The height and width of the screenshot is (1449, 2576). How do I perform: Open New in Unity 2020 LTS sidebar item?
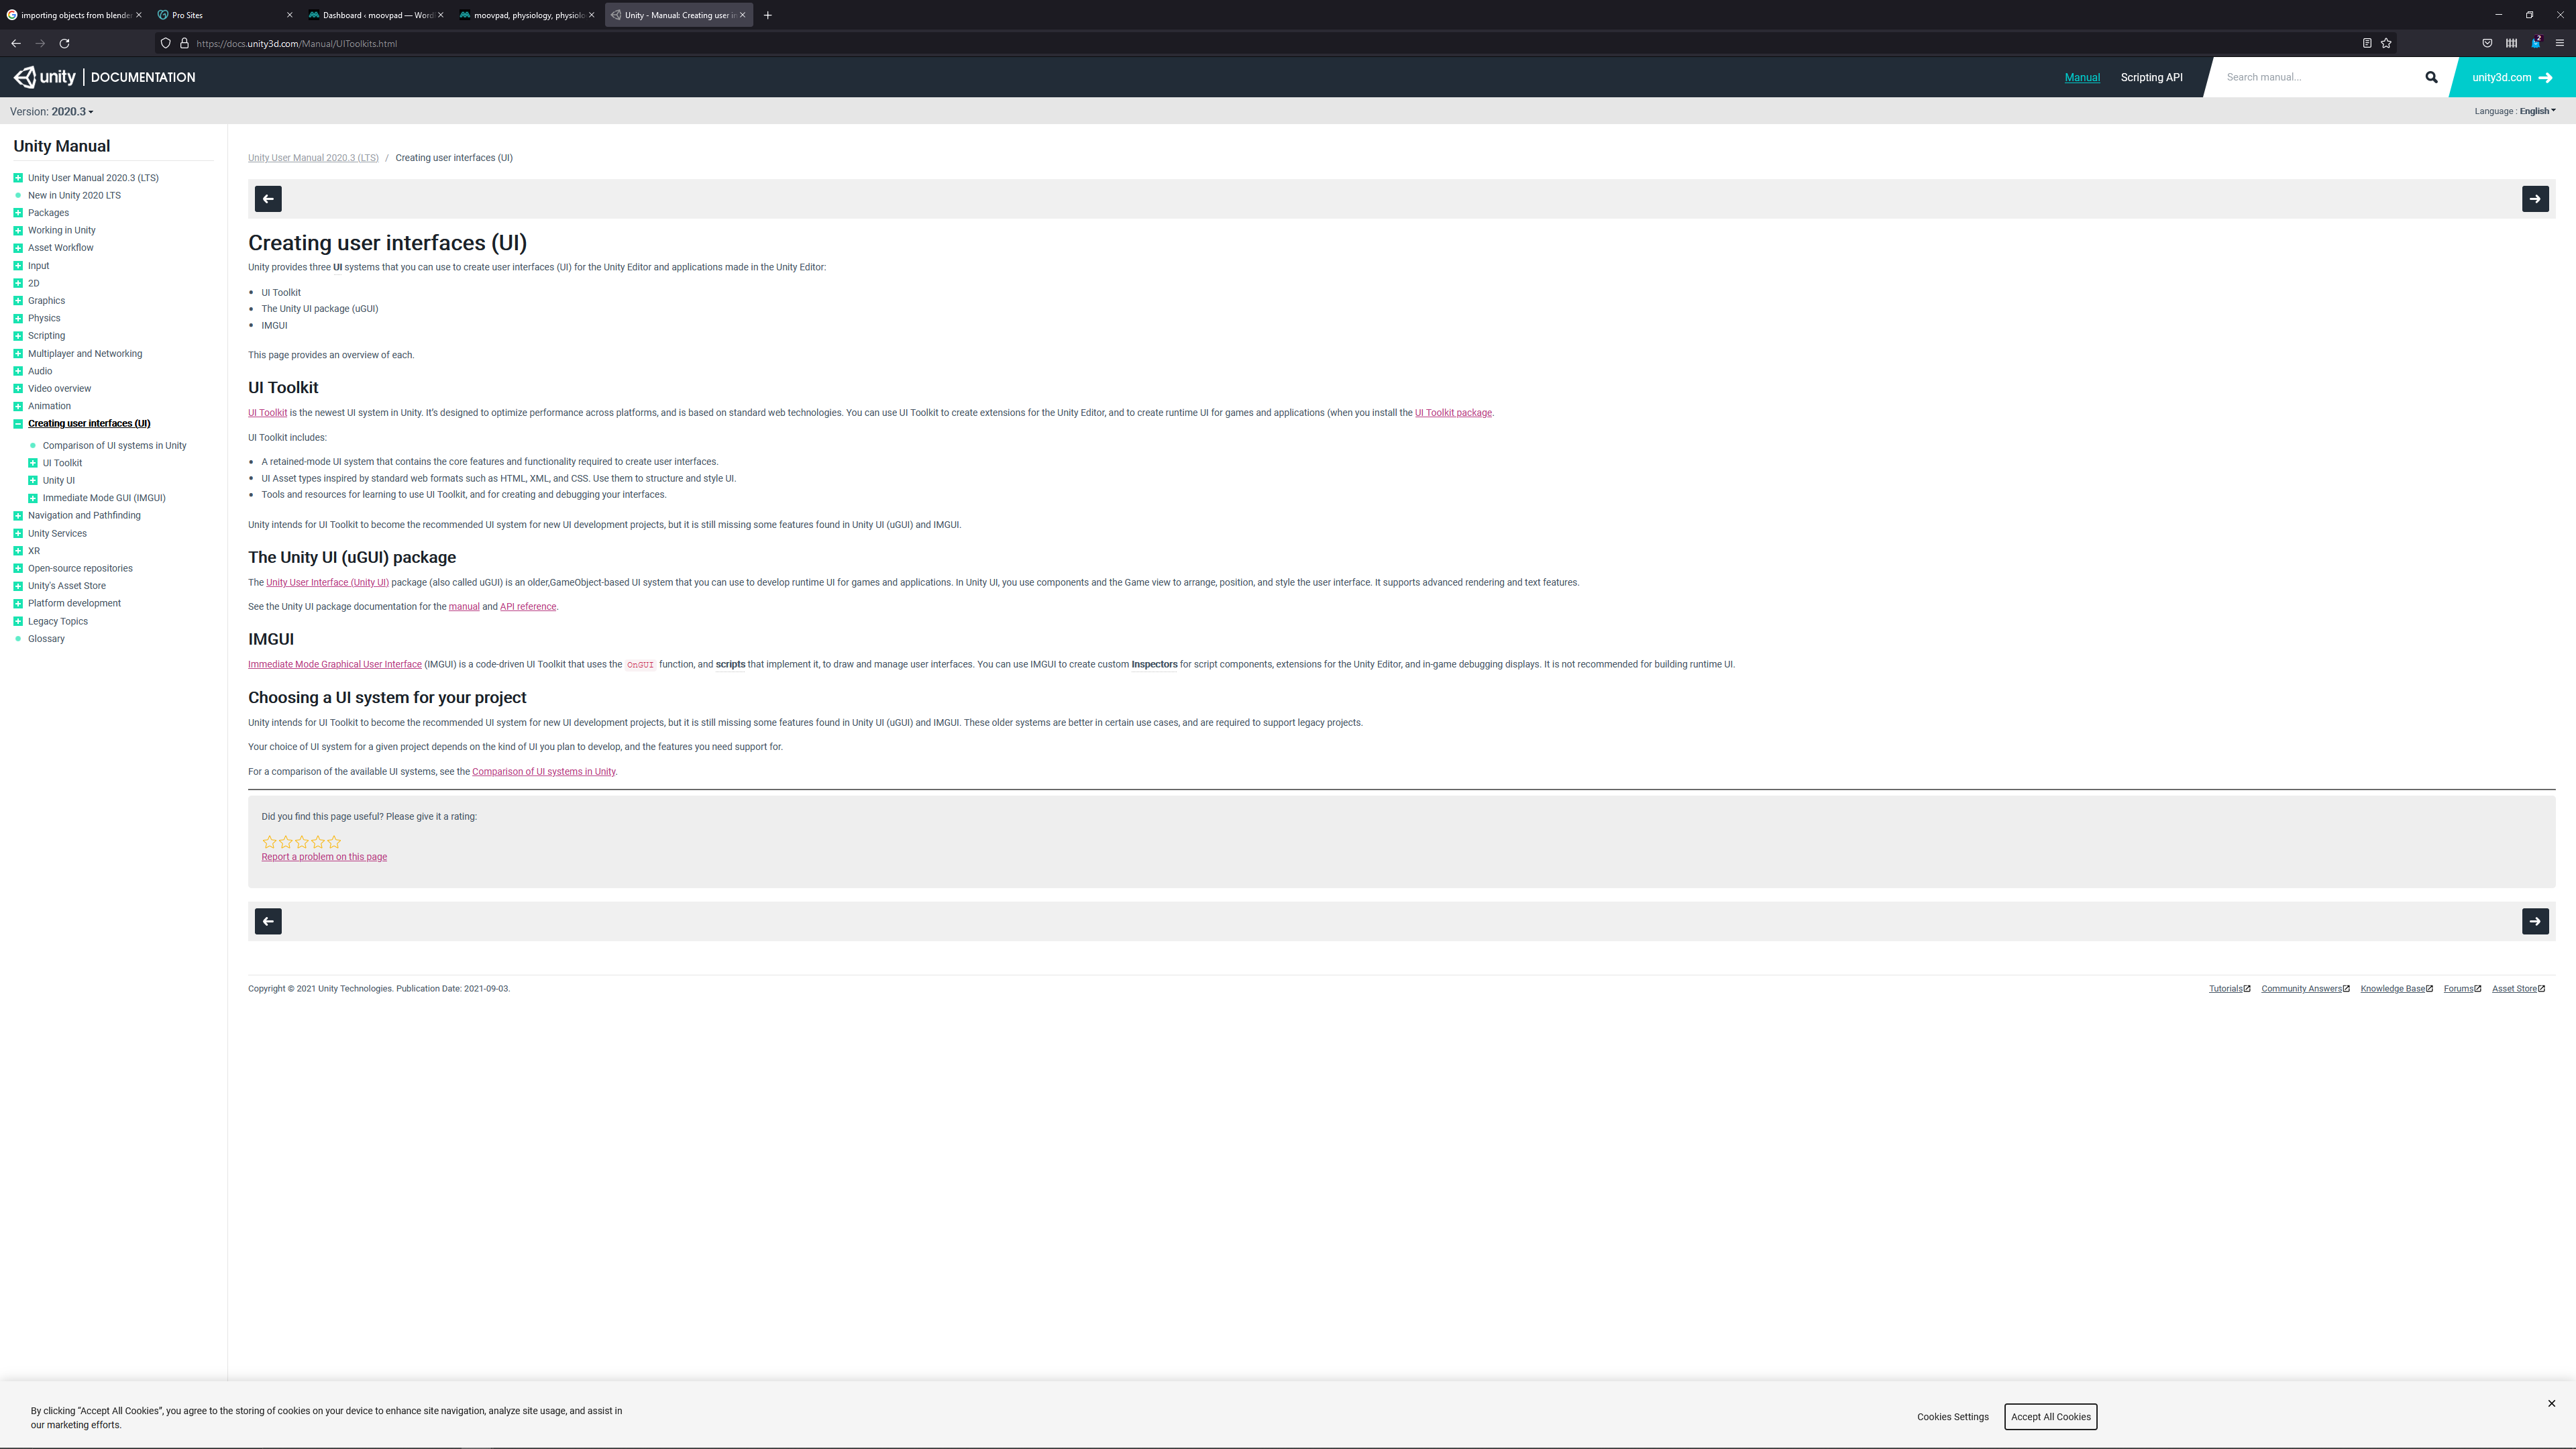point(74,195)
